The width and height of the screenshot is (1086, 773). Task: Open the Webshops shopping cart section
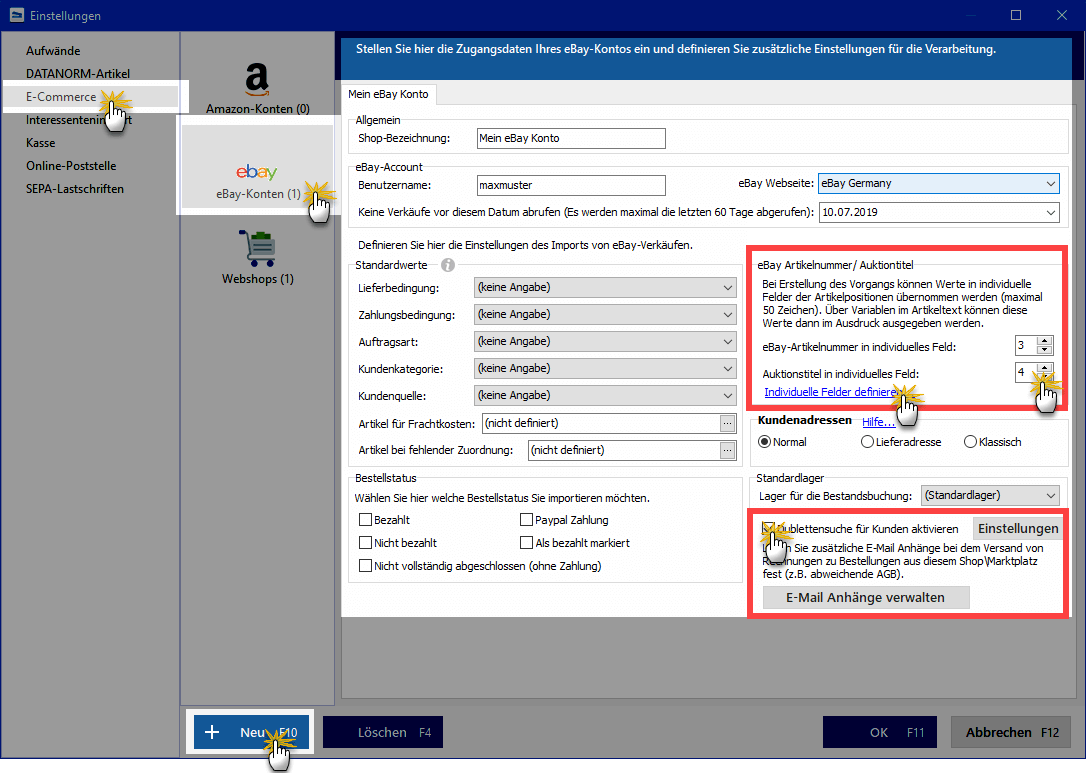tap(258, 258)
